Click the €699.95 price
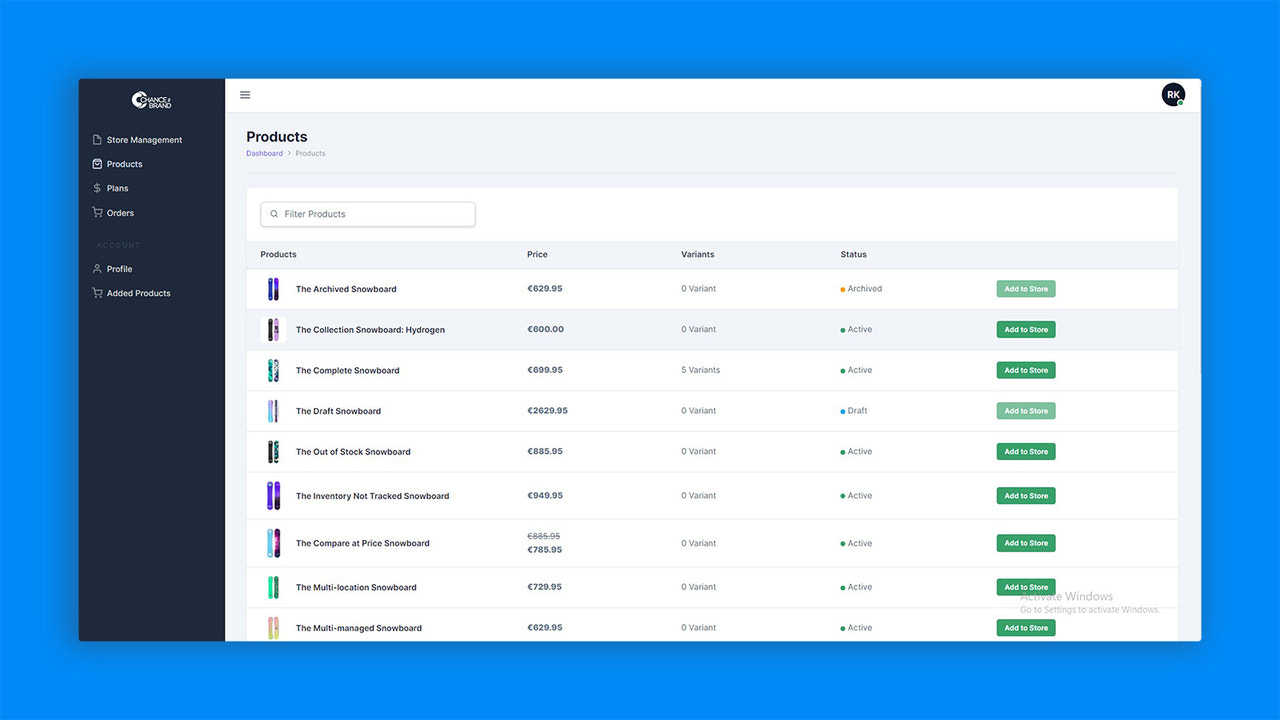Viewport: 1280px width, 720px height. [x=544, y=370]
